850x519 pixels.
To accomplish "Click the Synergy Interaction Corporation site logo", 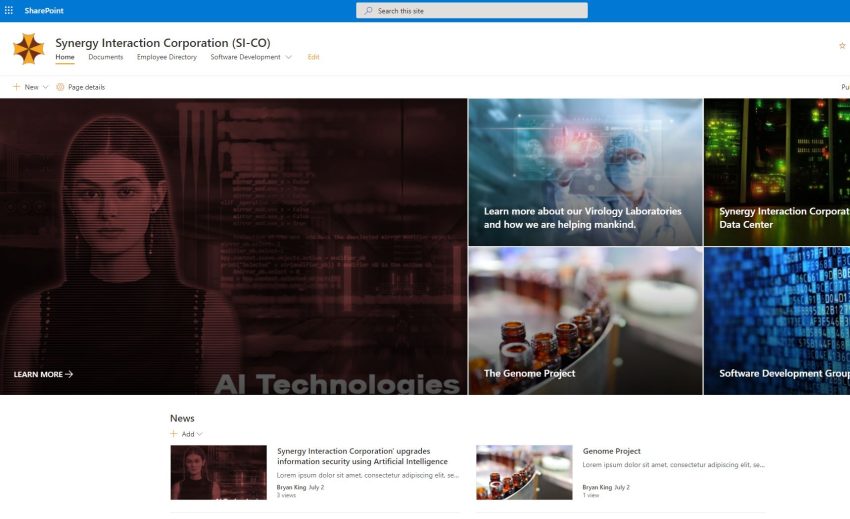I will point(28,49).
